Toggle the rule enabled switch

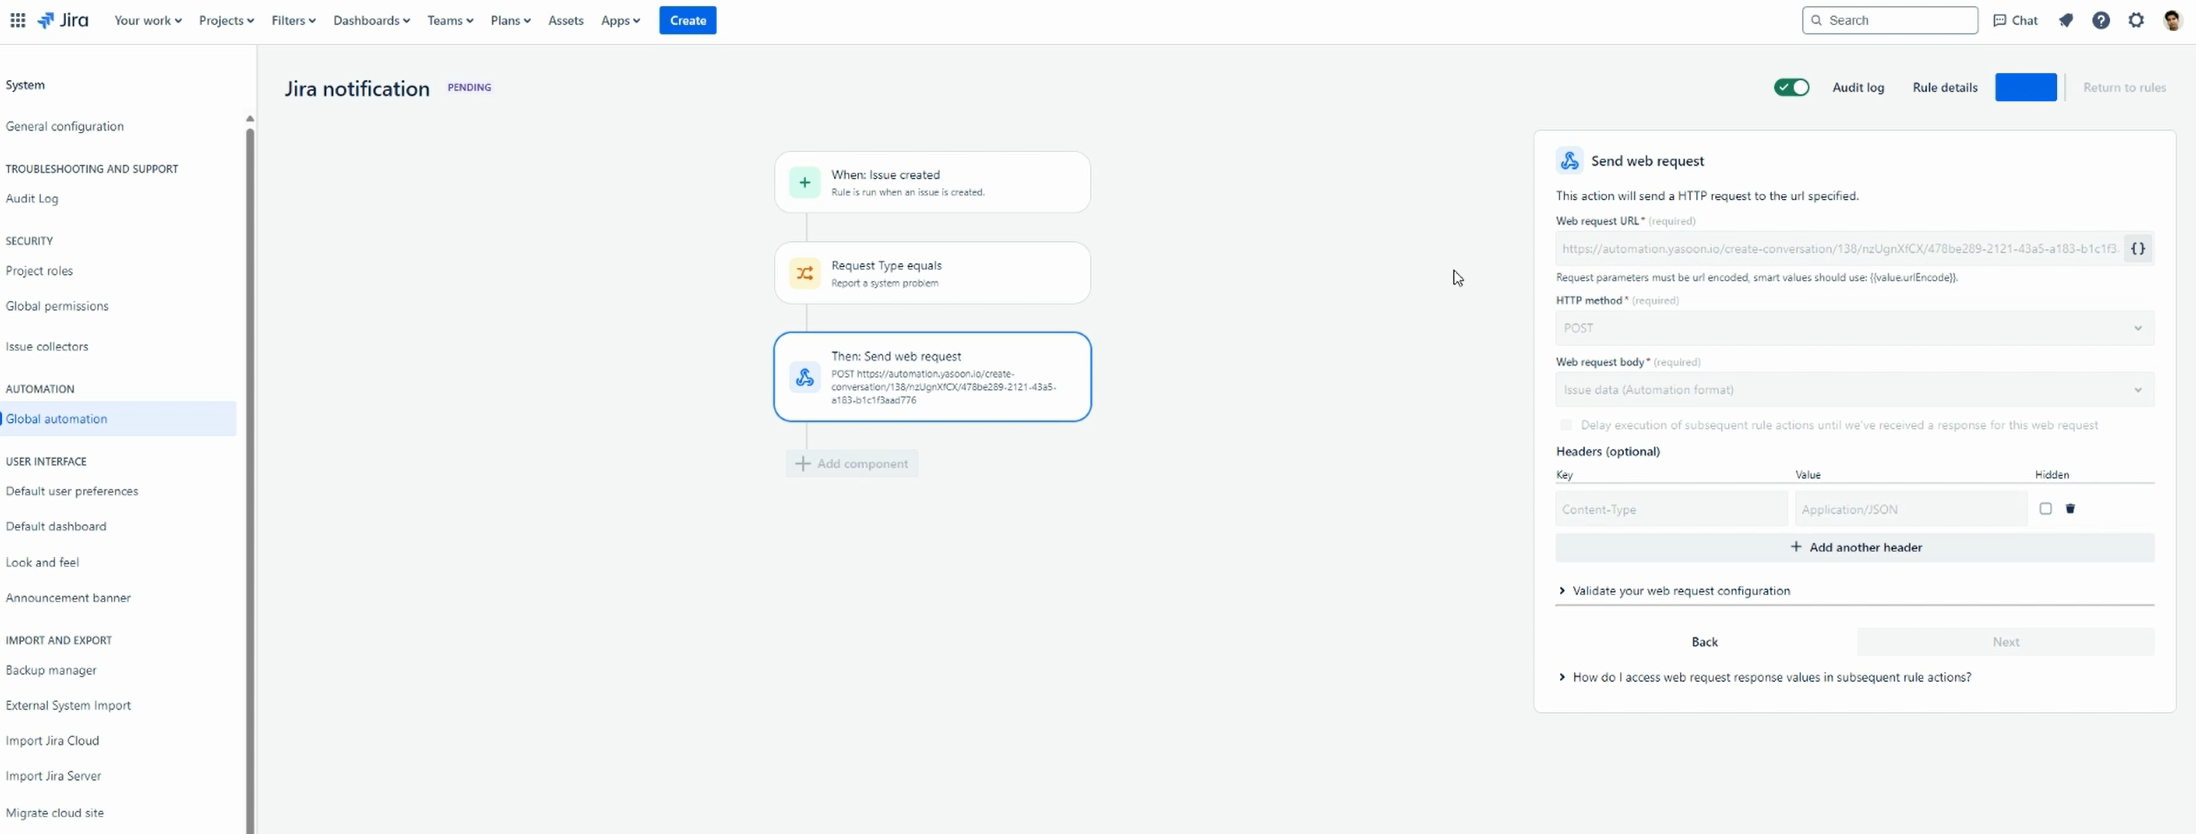1791,87
